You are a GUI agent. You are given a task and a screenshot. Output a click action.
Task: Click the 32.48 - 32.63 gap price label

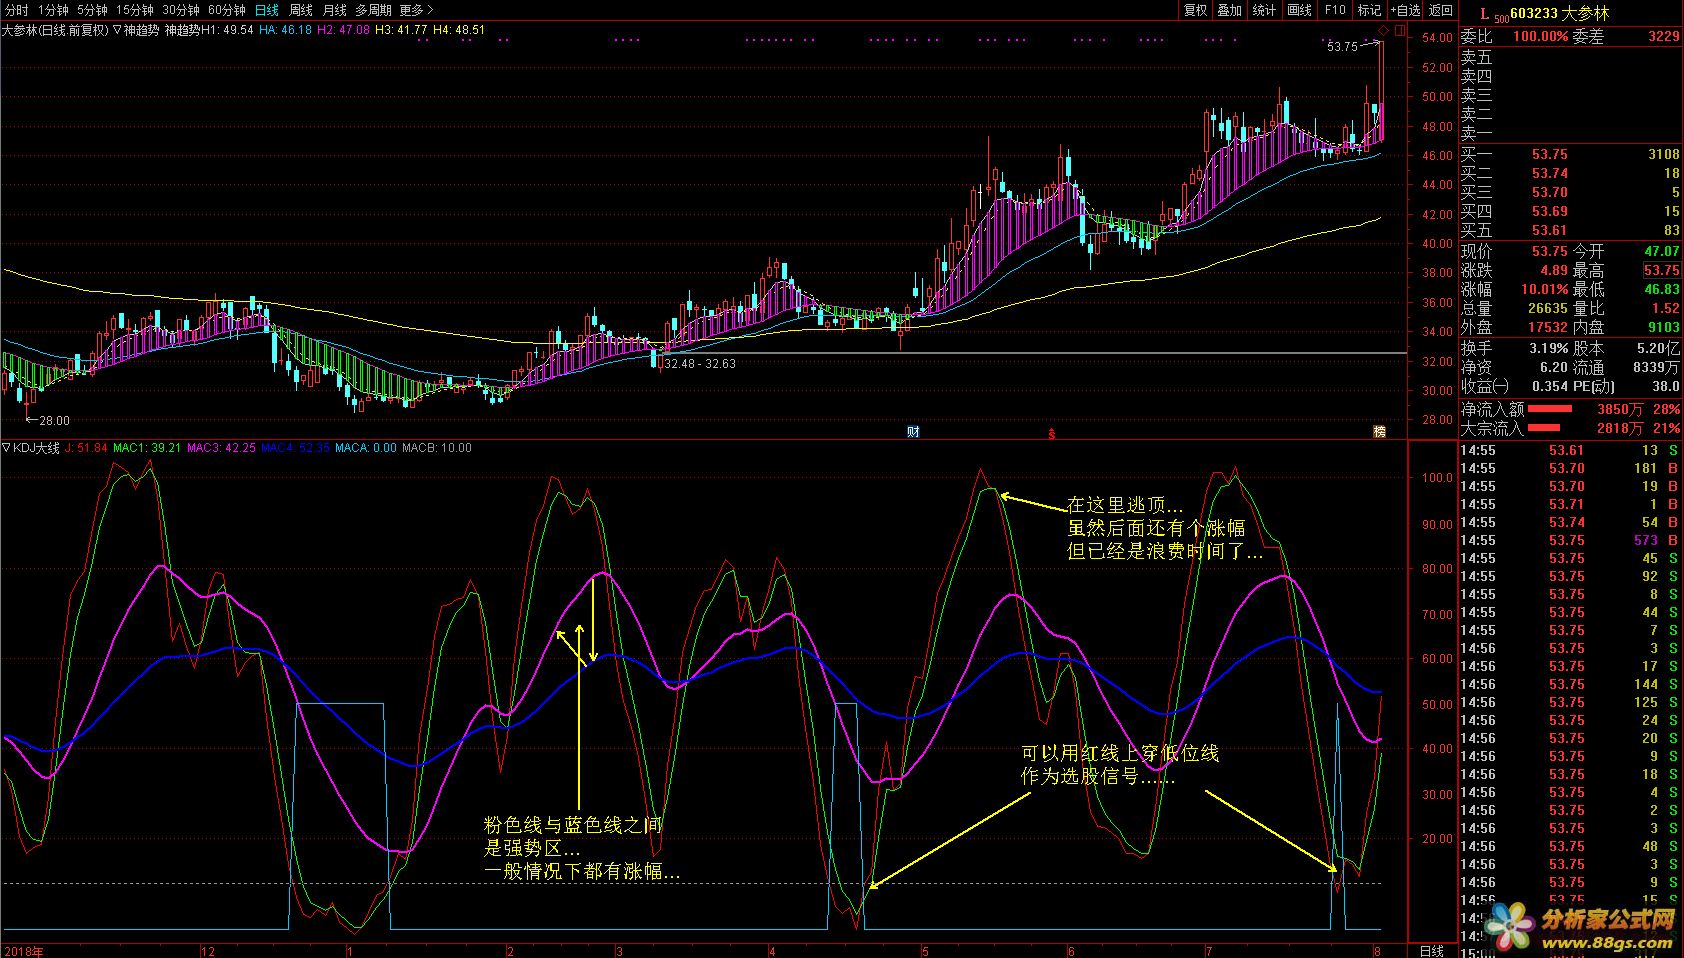[x=699, y=364]
